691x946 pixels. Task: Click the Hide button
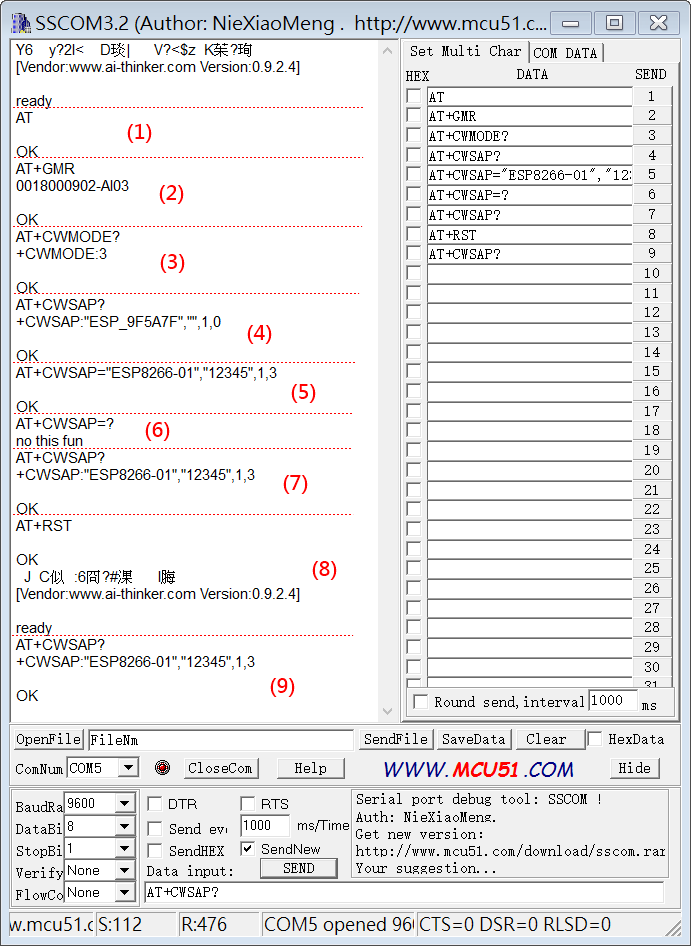[634, 768]
